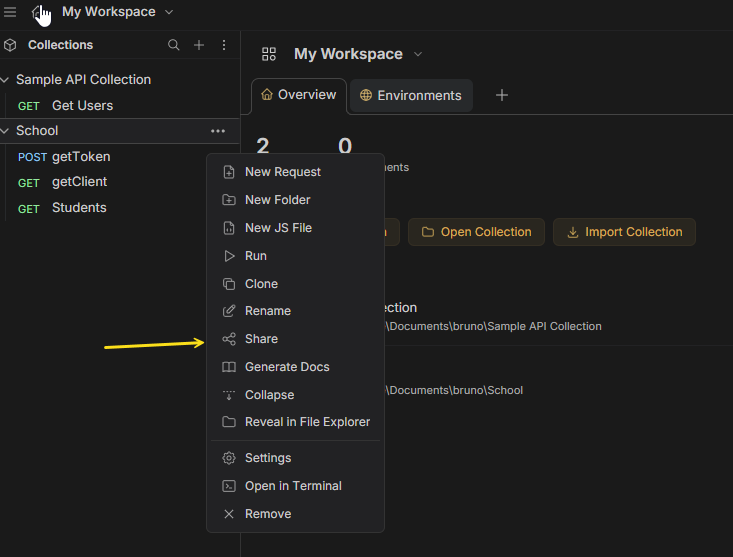This screenshot has width=733, height=557.
Task: Switch to the Overview tab
Action: point(299,95)
